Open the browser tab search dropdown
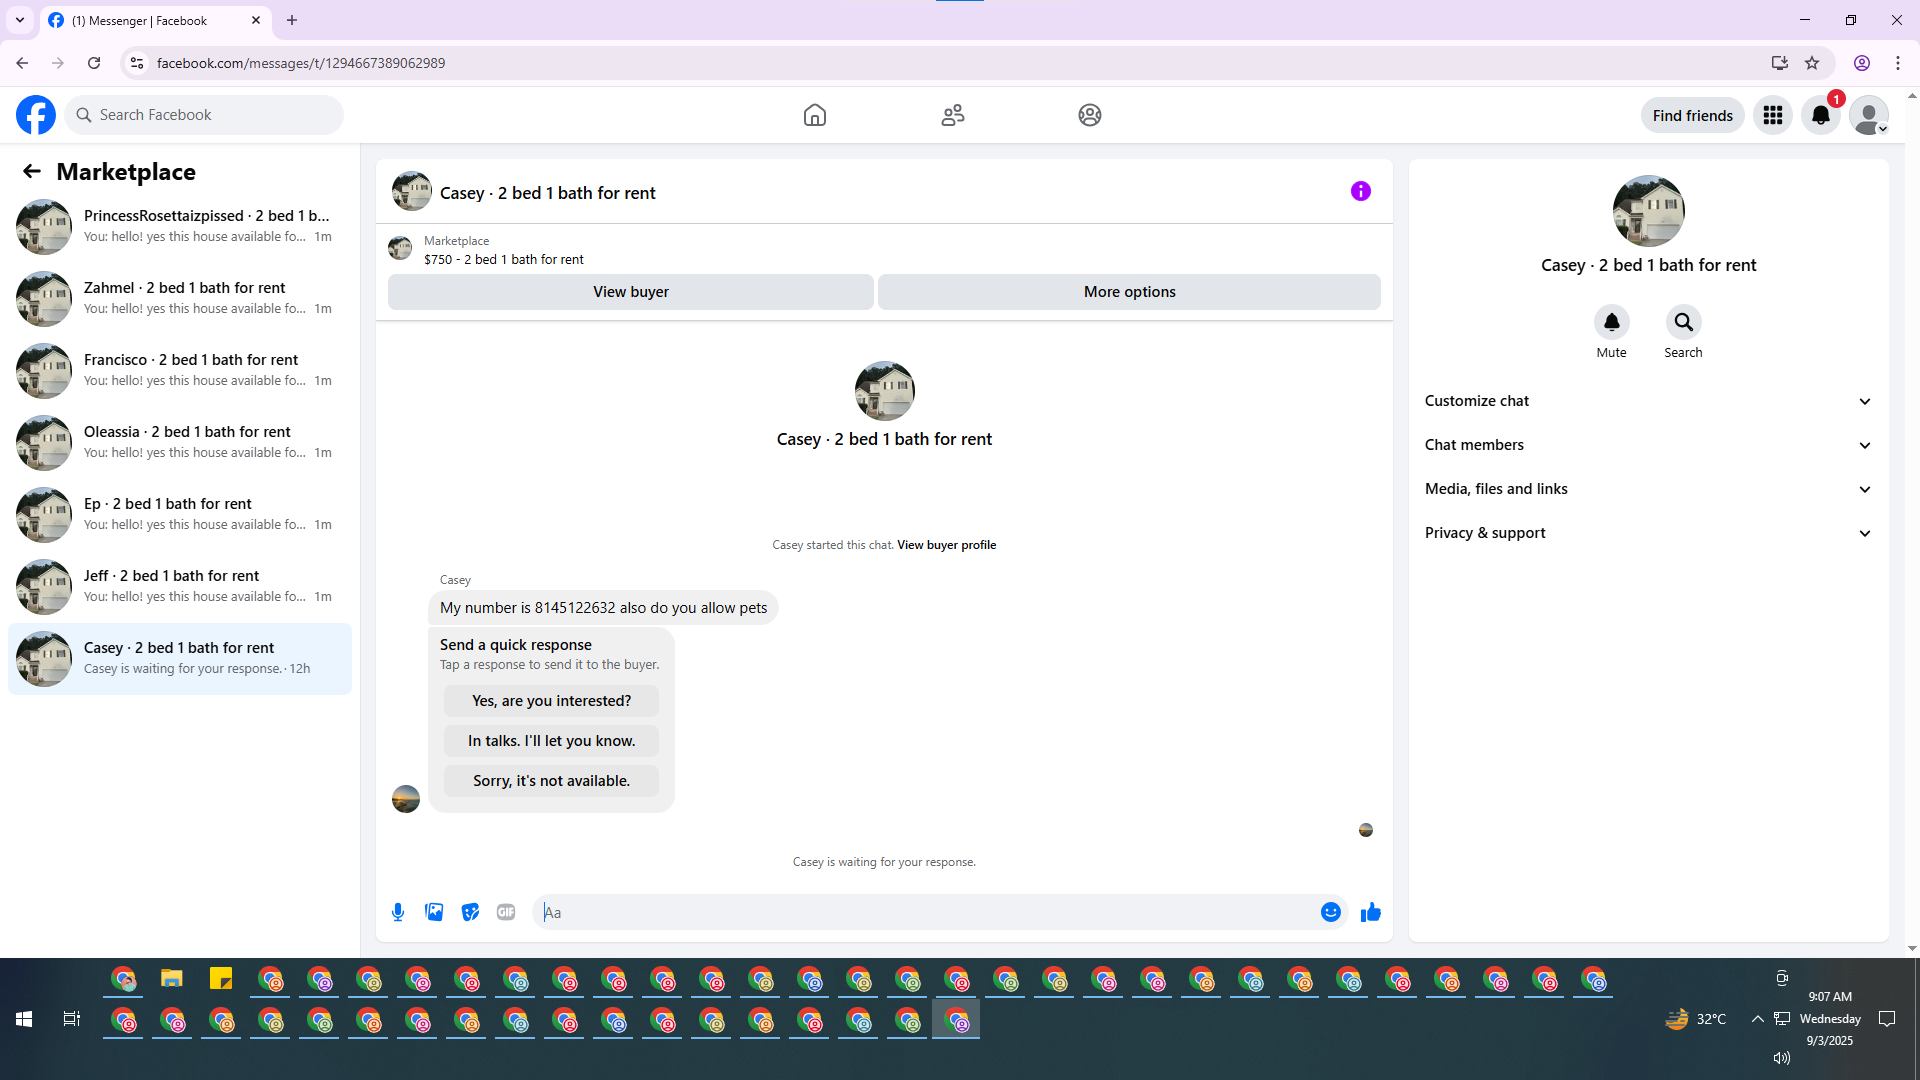Screen dimensions: 1920x1080 coord(20,20)
